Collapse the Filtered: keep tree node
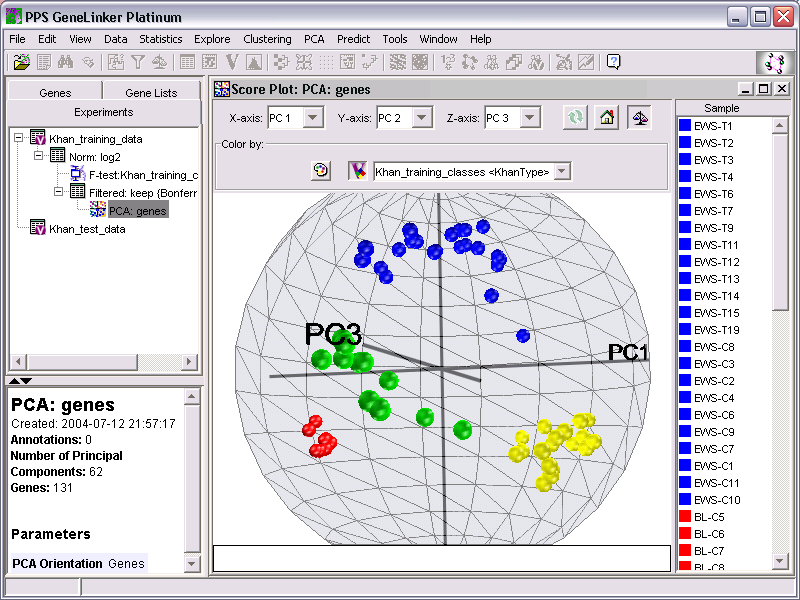The height and width of the screenshot is (600, 800). tap(58, 192)
